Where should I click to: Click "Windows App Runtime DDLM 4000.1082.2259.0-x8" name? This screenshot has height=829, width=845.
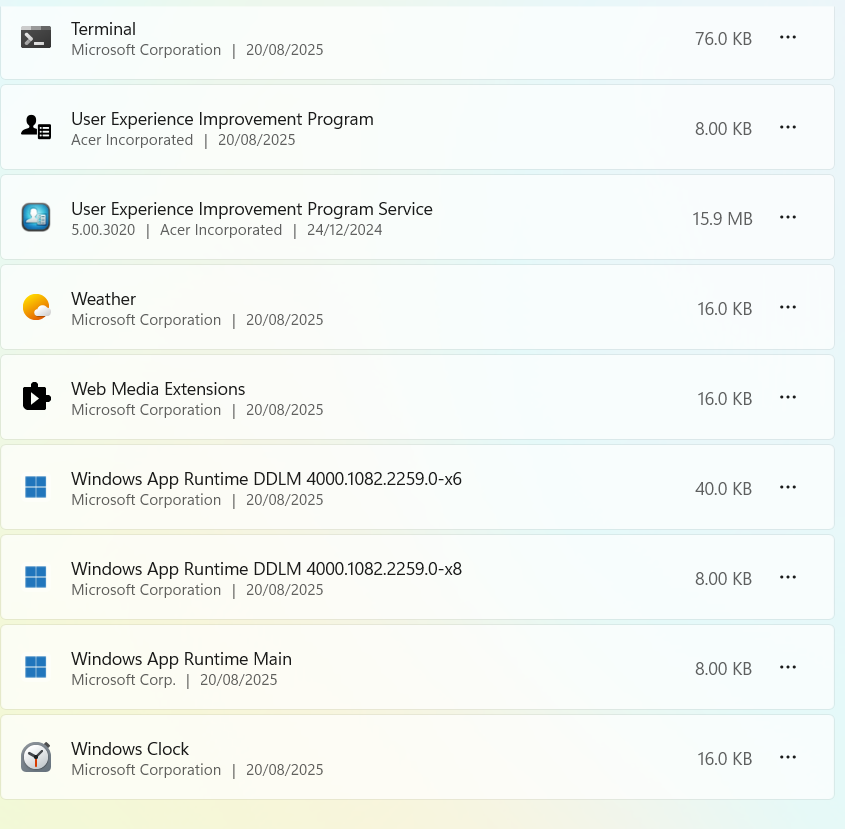pos(266,569)
